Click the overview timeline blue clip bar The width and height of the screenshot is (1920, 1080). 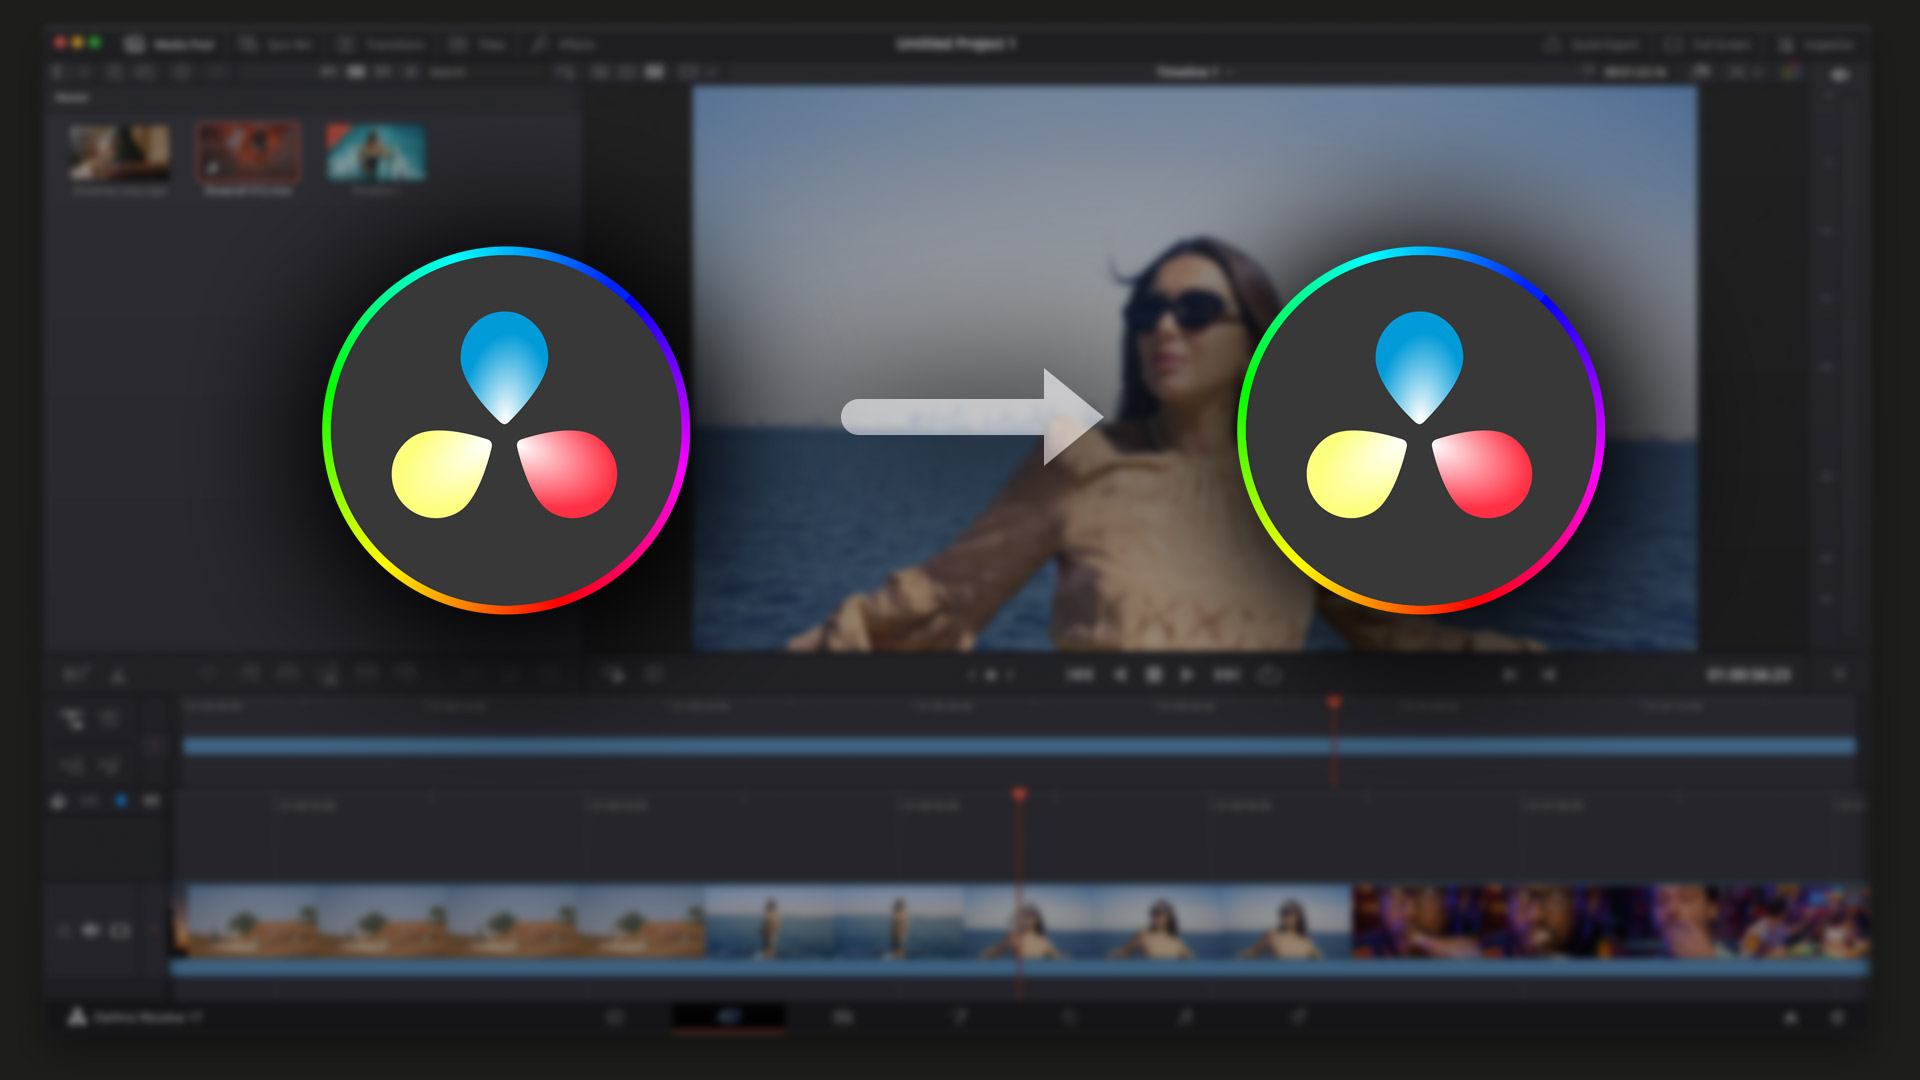pyautogui.click(x=1019, y=746)
